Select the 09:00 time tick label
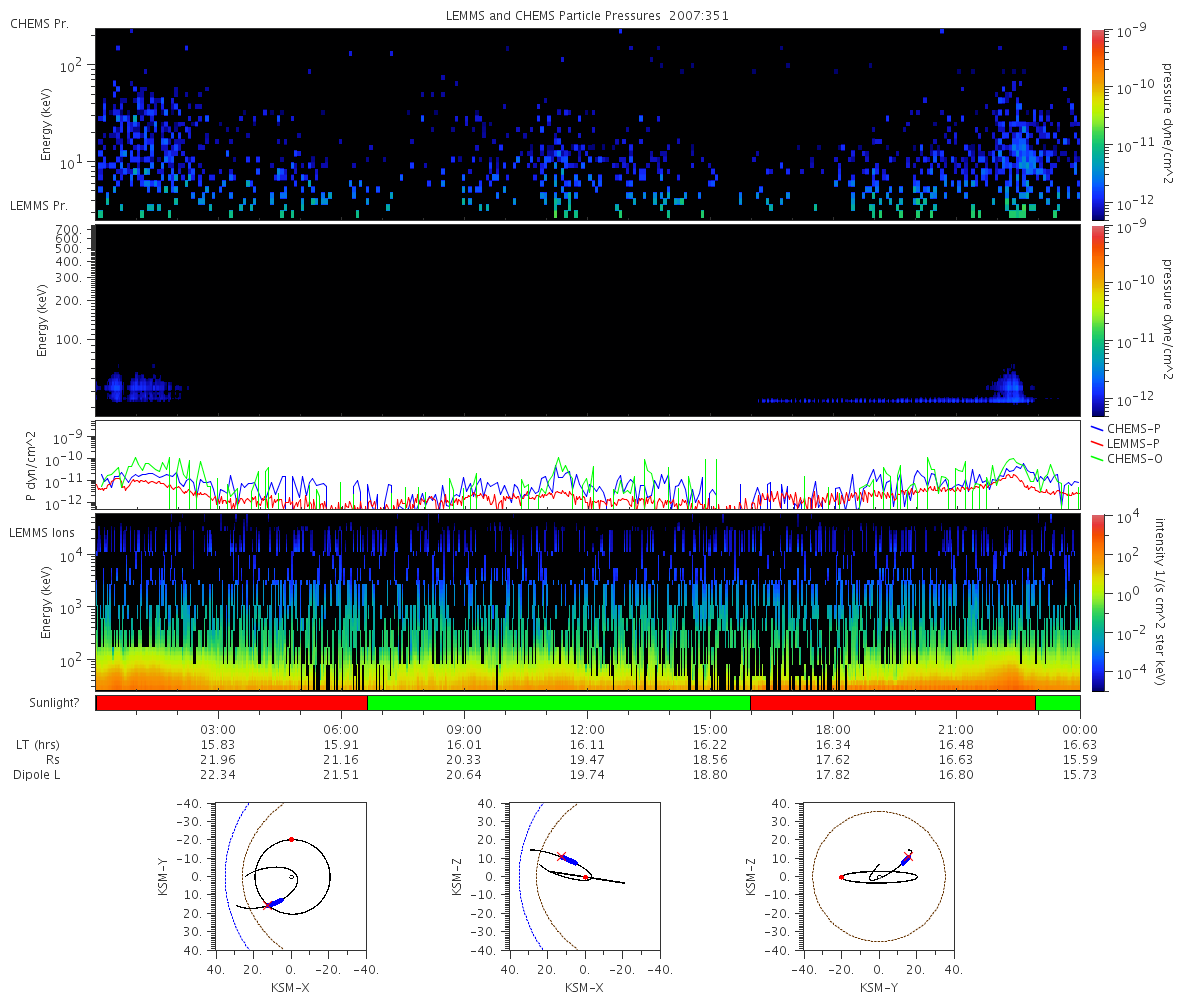 (x=465, y=729)
